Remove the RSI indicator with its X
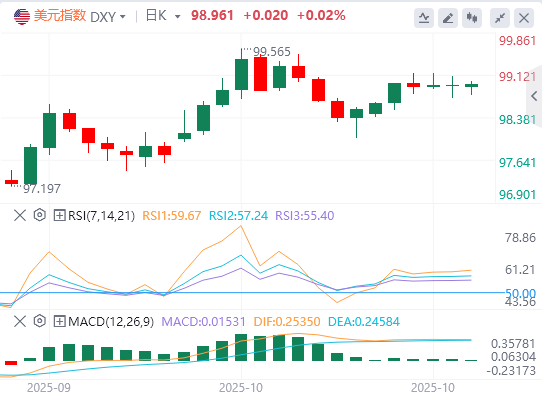Viewport: 542px width, 399px height. click(x=20, y=215)
